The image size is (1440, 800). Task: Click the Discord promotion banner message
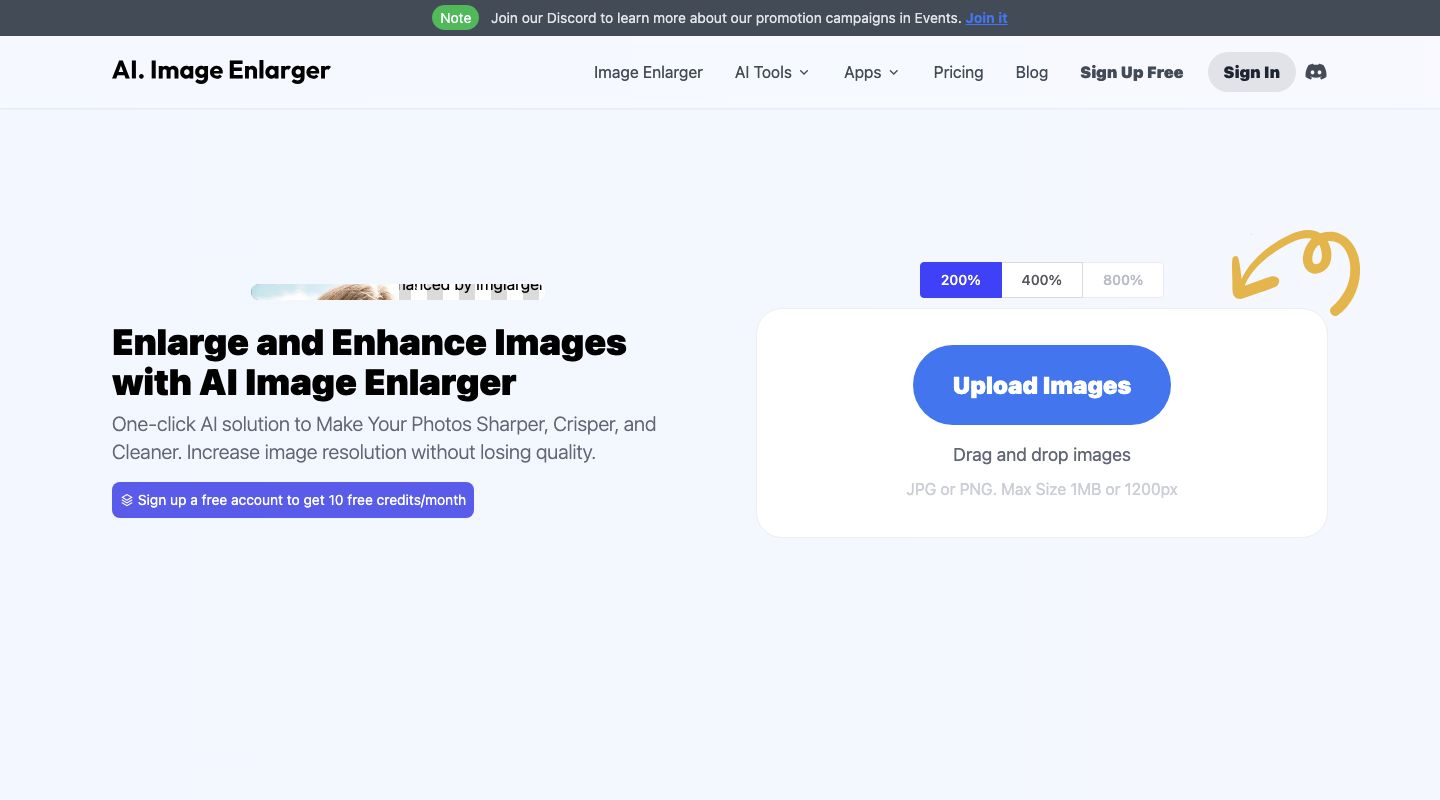726,18
